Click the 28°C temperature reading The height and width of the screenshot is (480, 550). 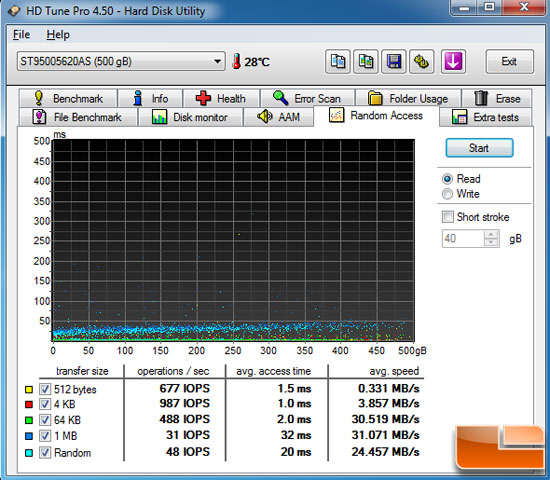click(257, 62)
